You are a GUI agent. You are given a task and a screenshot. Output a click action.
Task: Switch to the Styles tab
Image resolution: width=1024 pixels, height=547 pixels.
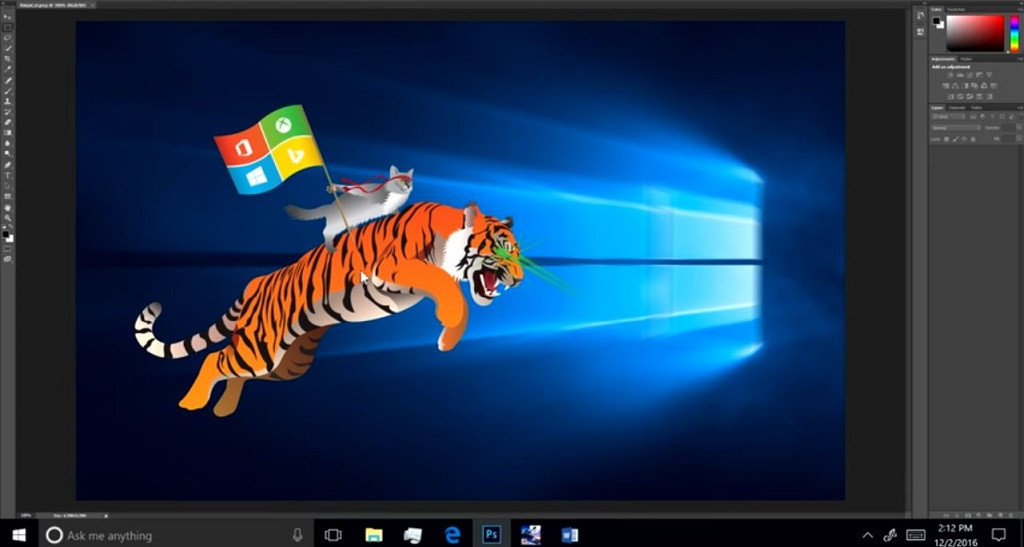click(x=966, y=59)
